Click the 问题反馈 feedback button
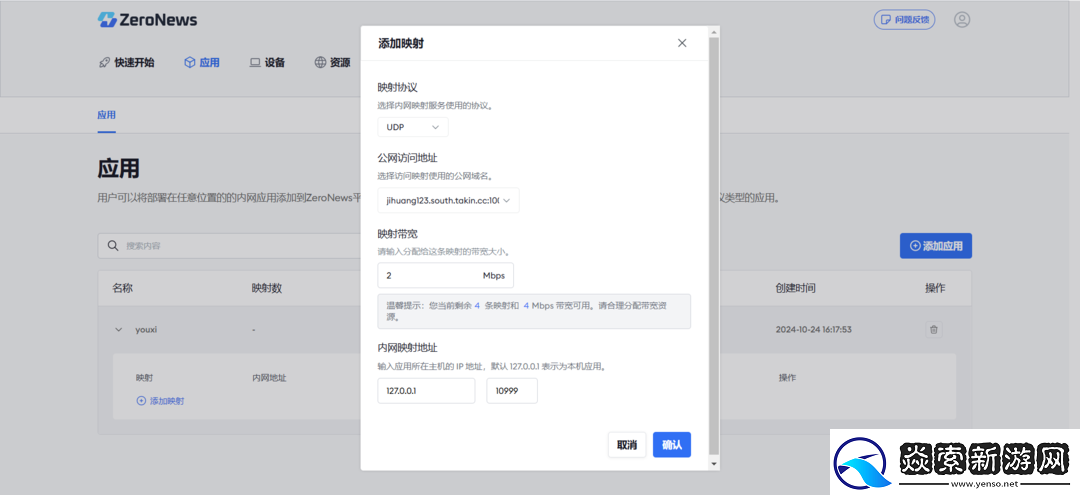Screen dimensions: 1080x495 pos(904,19)
